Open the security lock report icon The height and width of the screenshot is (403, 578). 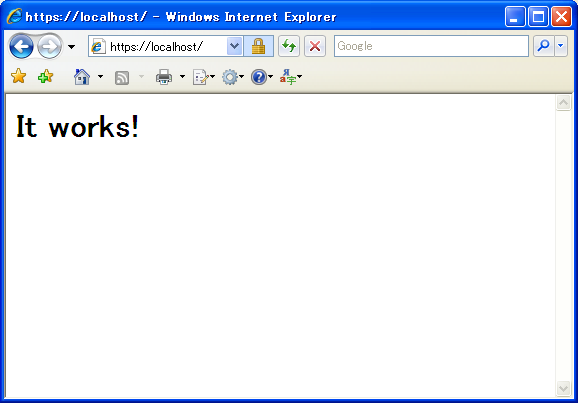point(258,46)
